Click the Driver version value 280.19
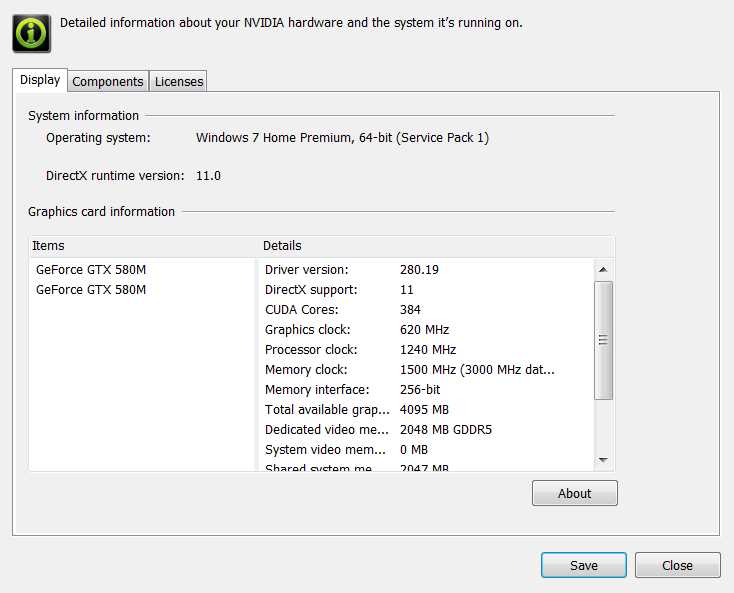Image resolution: width=734 pixels, height=593 pixels. (419, 270)
